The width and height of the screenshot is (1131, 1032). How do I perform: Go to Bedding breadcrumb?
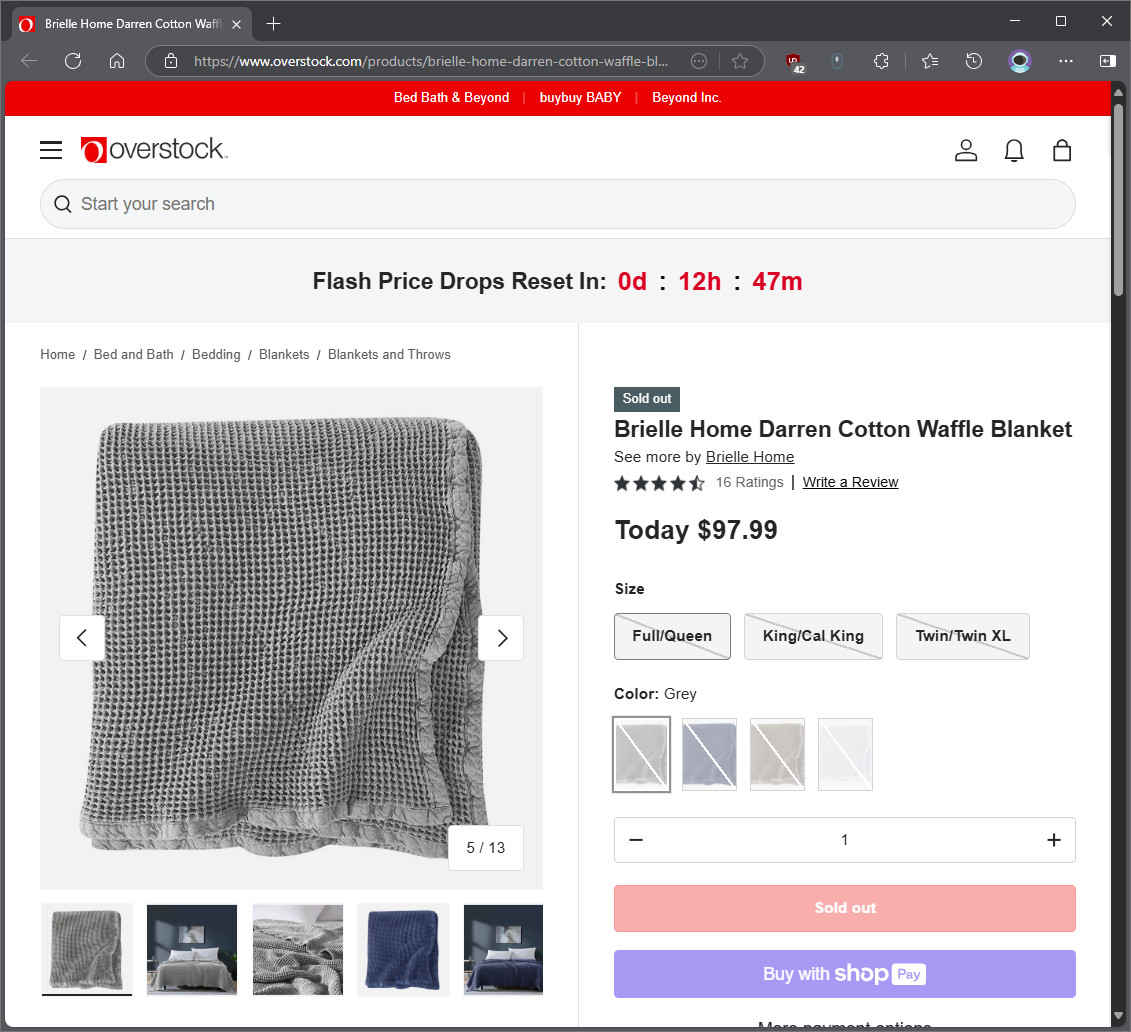(x=216, y=354)
